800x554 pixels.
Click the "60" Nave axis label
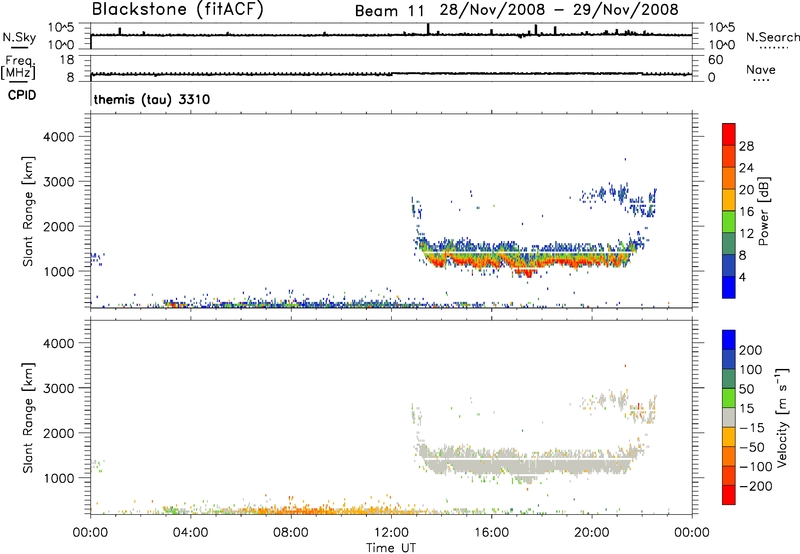tap(715, 60)
